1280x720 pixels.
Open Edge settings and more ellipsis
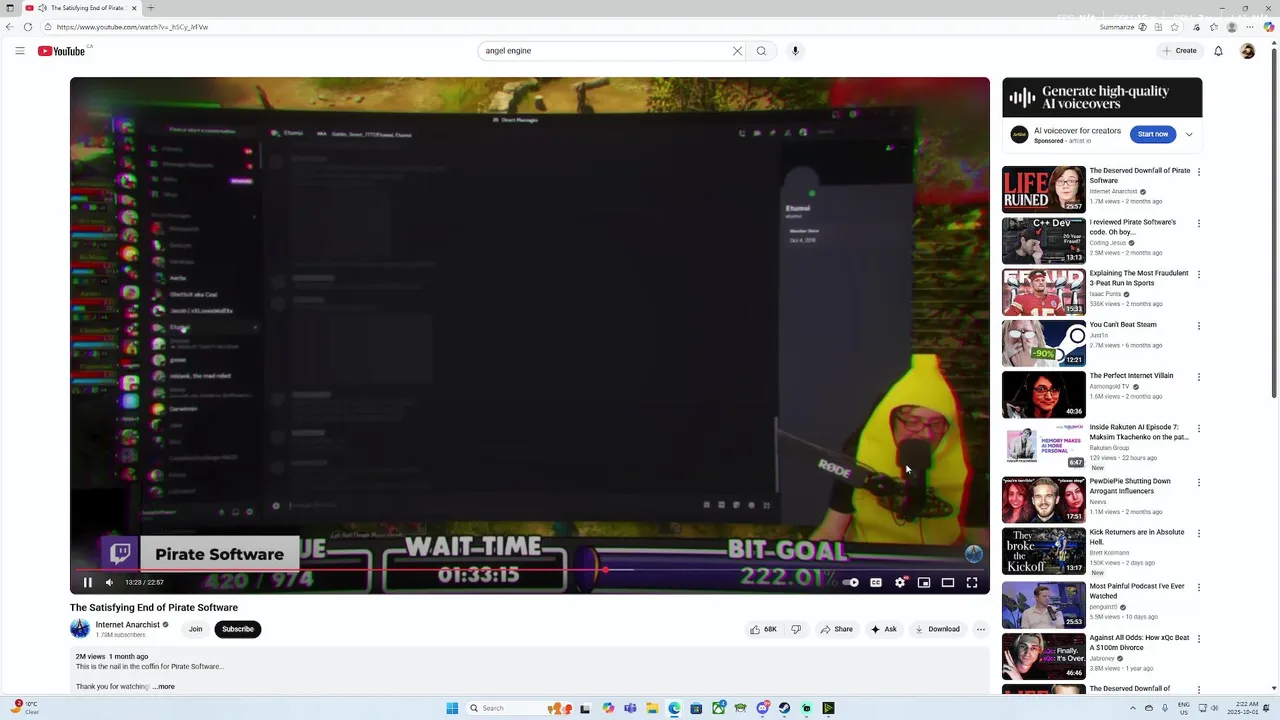coord(1251,27)
